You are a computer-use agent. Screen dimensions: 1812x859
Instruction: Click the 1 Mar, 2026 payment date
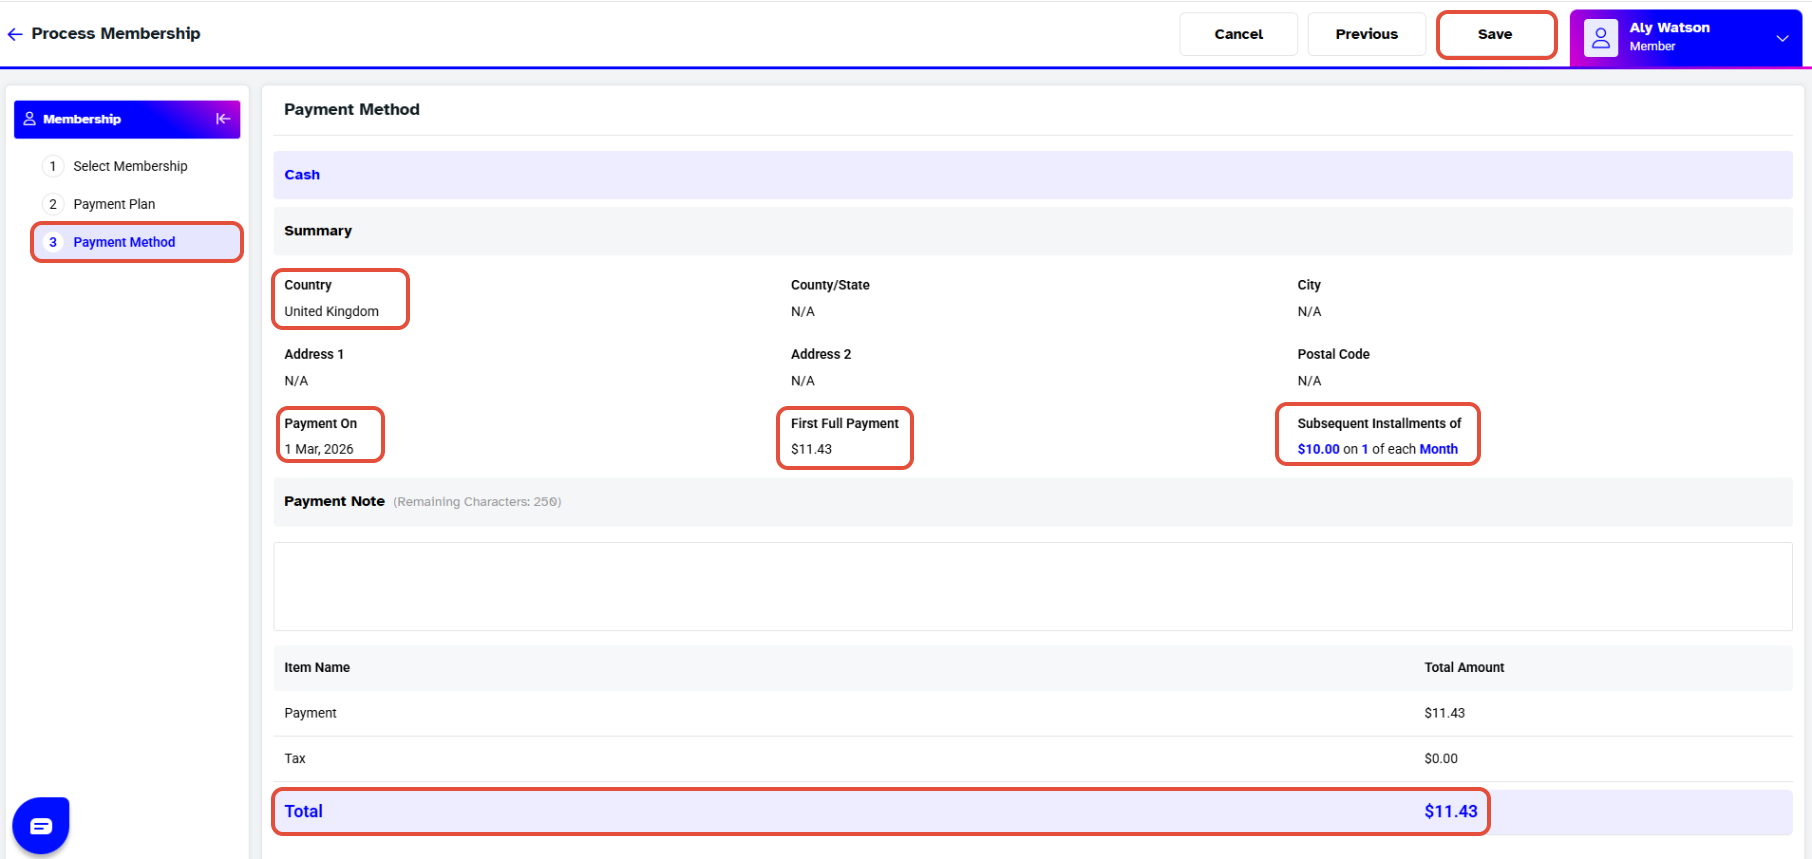click(x=319, y=449)
